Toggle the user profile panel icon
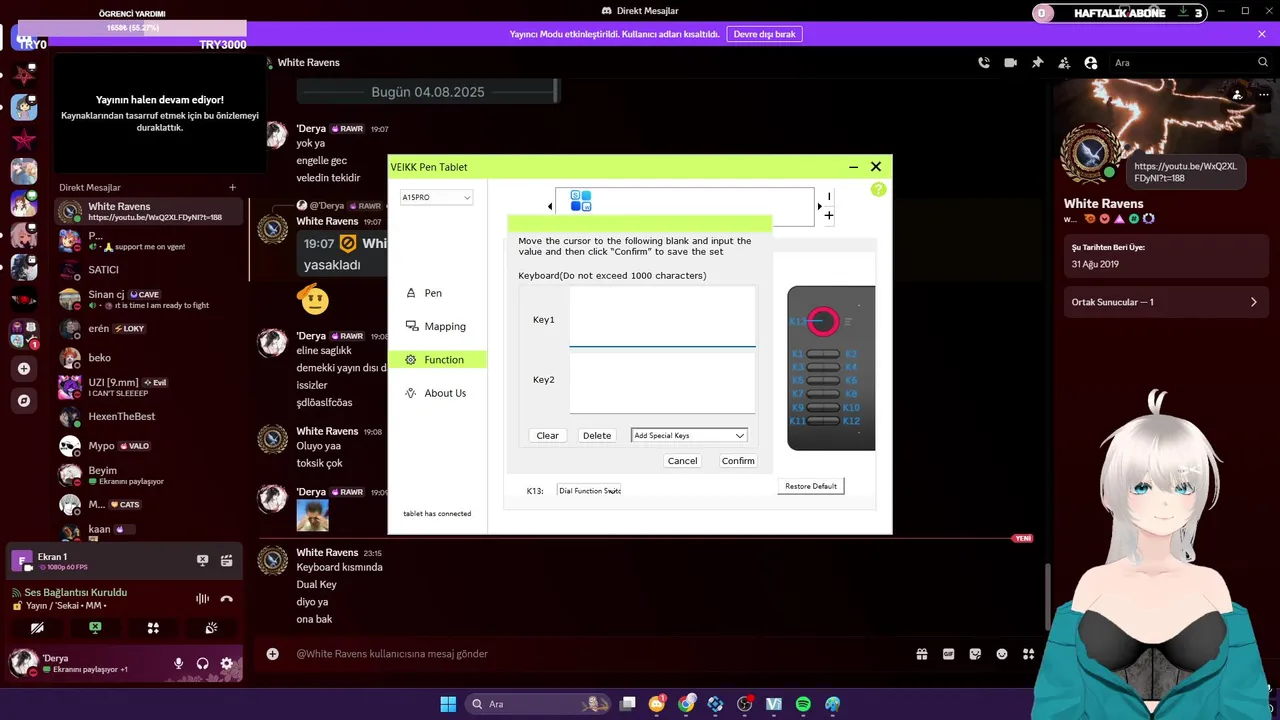This screenshot has height=720, width=1280. tap(1091, 63)
